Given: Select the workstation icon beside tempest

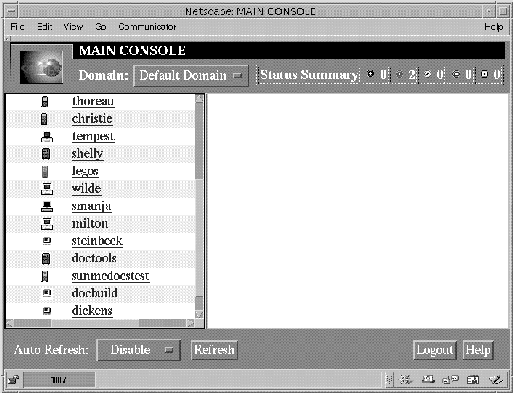Looking at the screenshot, I should (x=47, y=137).
